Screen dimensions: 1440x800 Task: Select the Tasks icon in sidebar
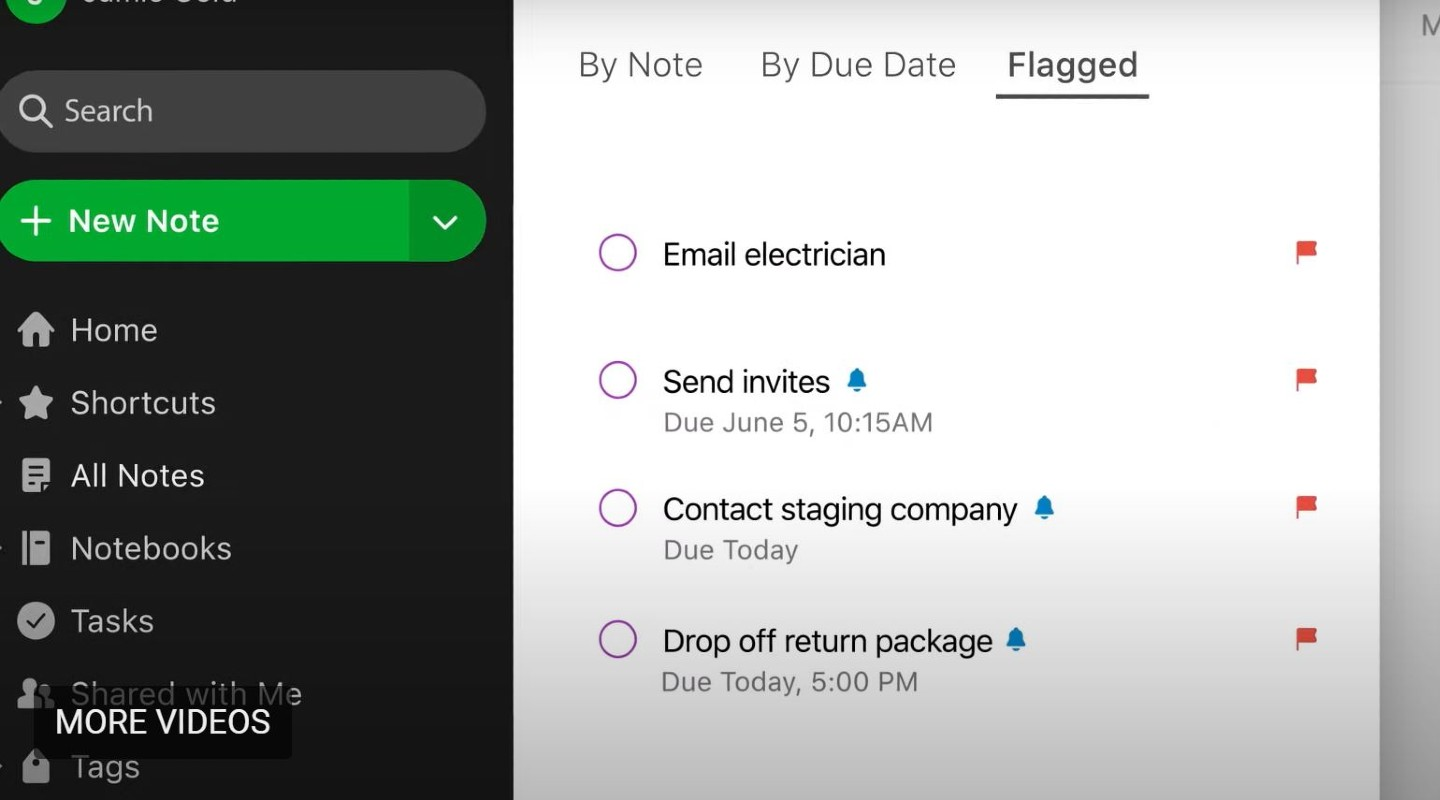pos(35,621)
